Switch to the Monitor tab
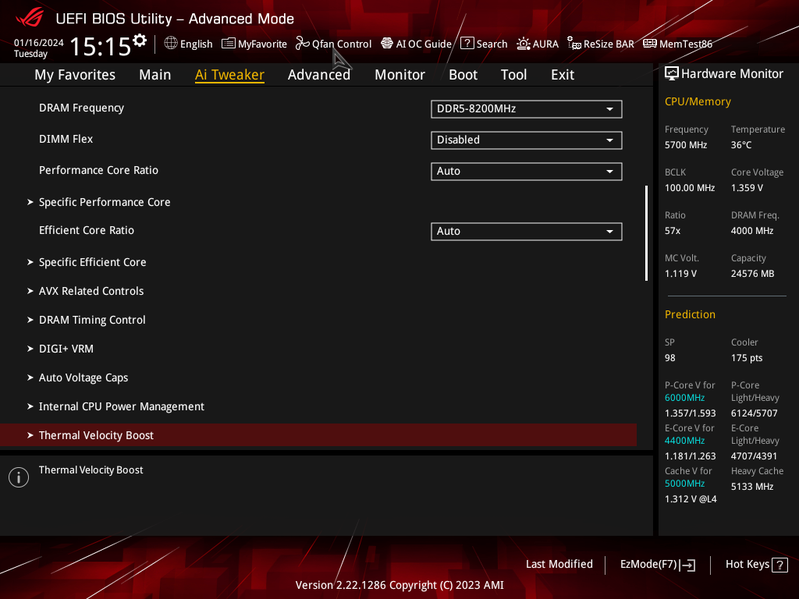Image resolution: width=799 pixels, height=599 pixels. click(x=400, y=75)
